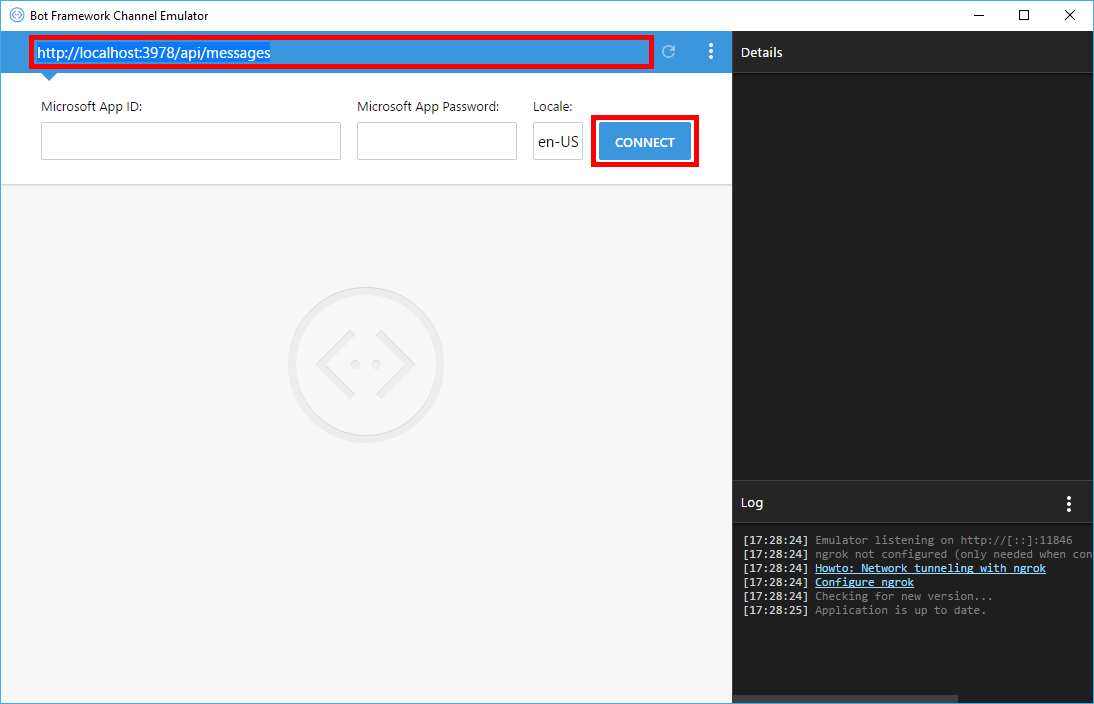
Task: Focus the Microsoft App Password field
Action: [x=437, y=141]
